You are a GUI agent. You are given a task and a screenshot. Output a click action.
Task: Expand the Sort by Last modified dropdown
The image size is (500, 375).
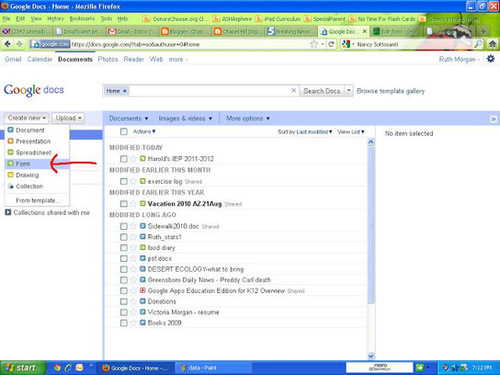click(305, 132)
